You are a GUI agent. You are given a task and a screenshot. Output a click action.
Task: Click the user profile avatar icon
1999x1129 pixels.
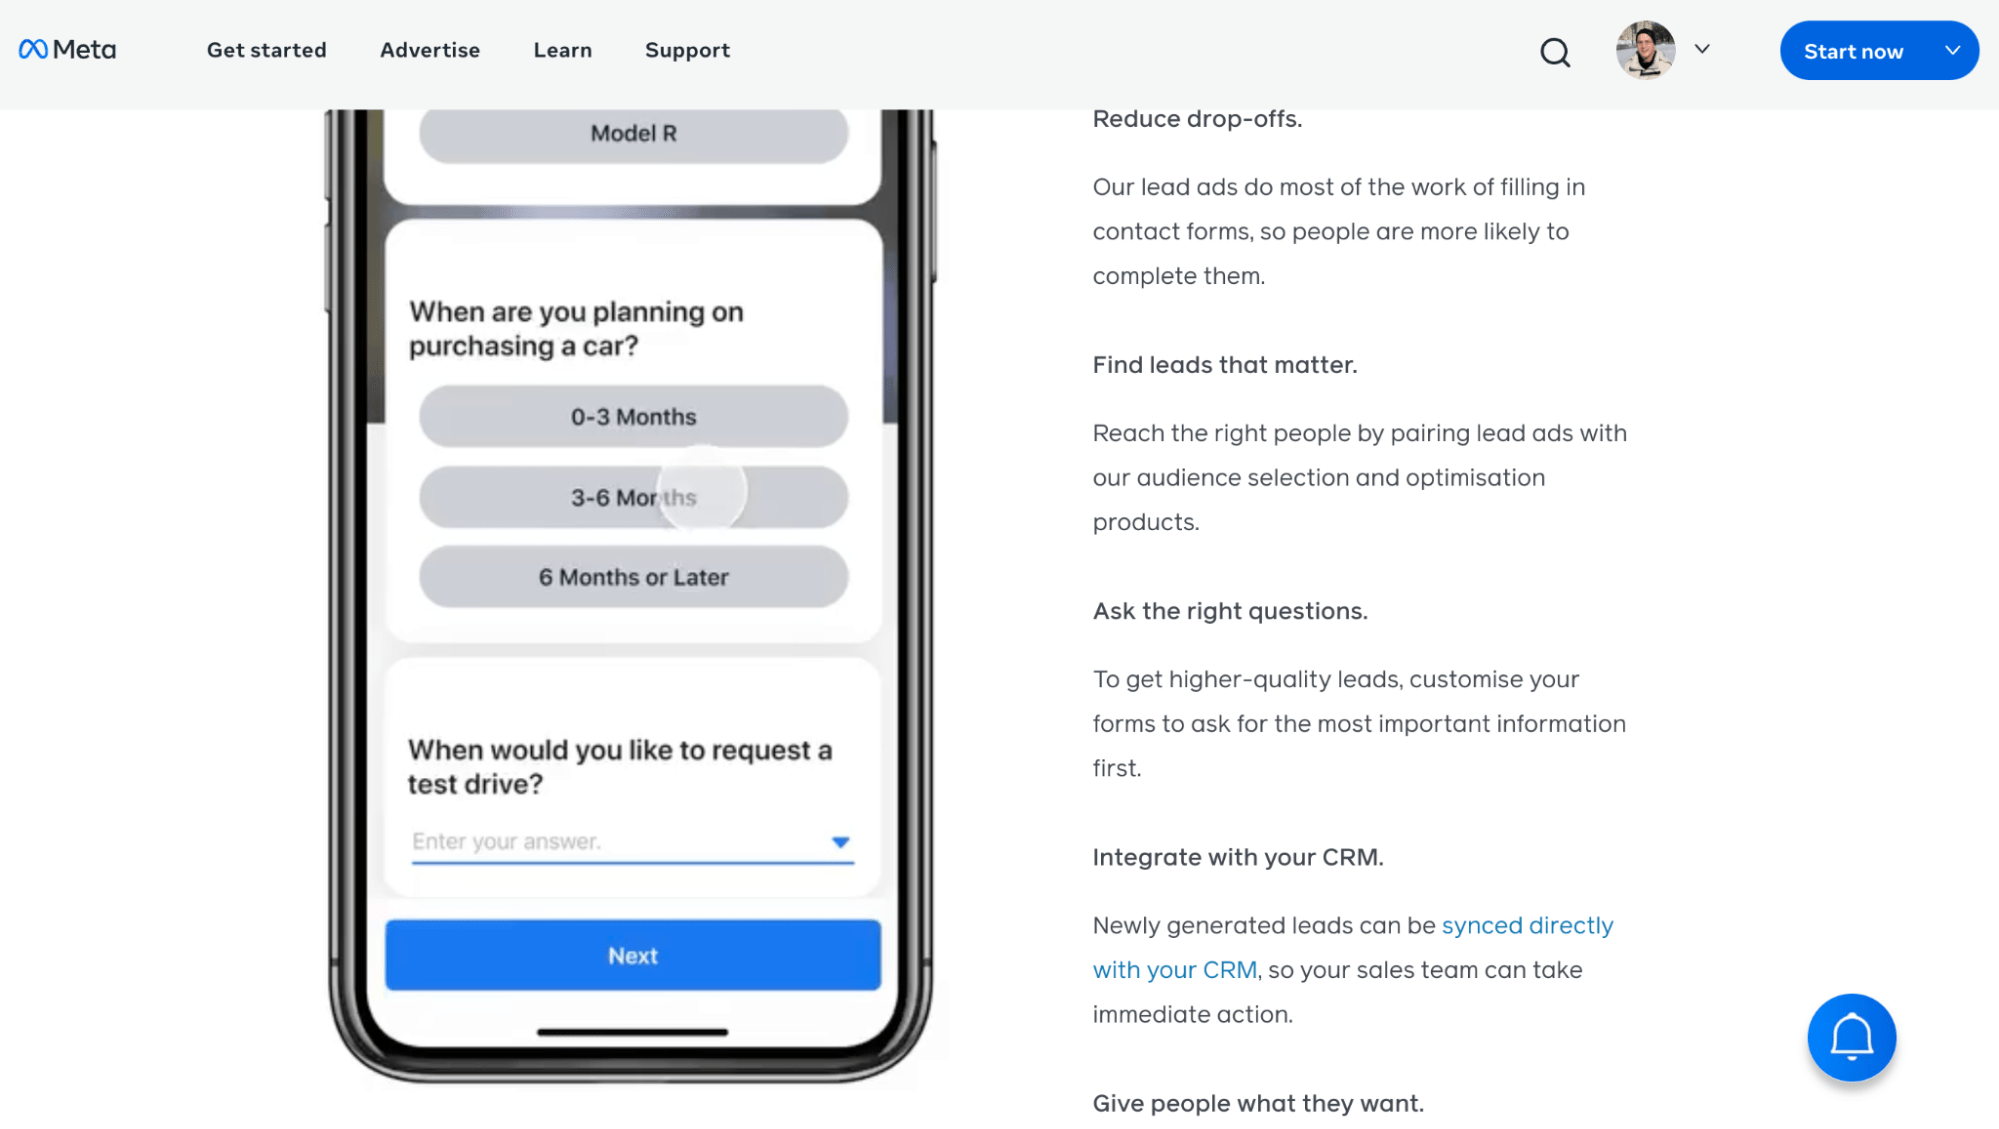tap(1645, 49)
